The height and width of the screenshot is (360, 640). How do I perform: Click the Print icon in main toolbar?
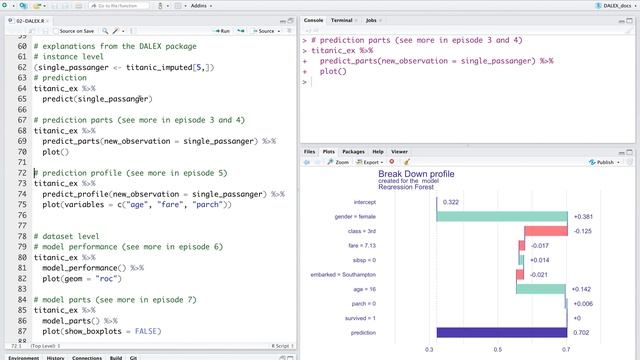pyautogui.click(x=79, y=6)
